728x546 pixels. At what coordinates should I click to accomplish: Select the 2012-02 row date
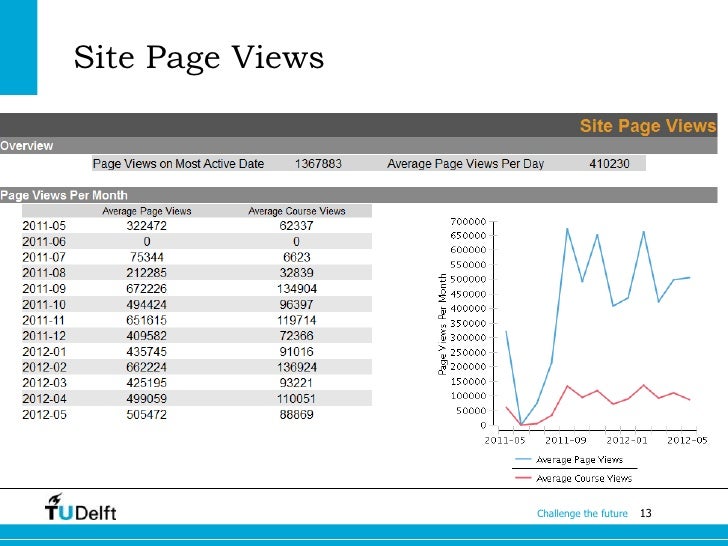(45, 367)
